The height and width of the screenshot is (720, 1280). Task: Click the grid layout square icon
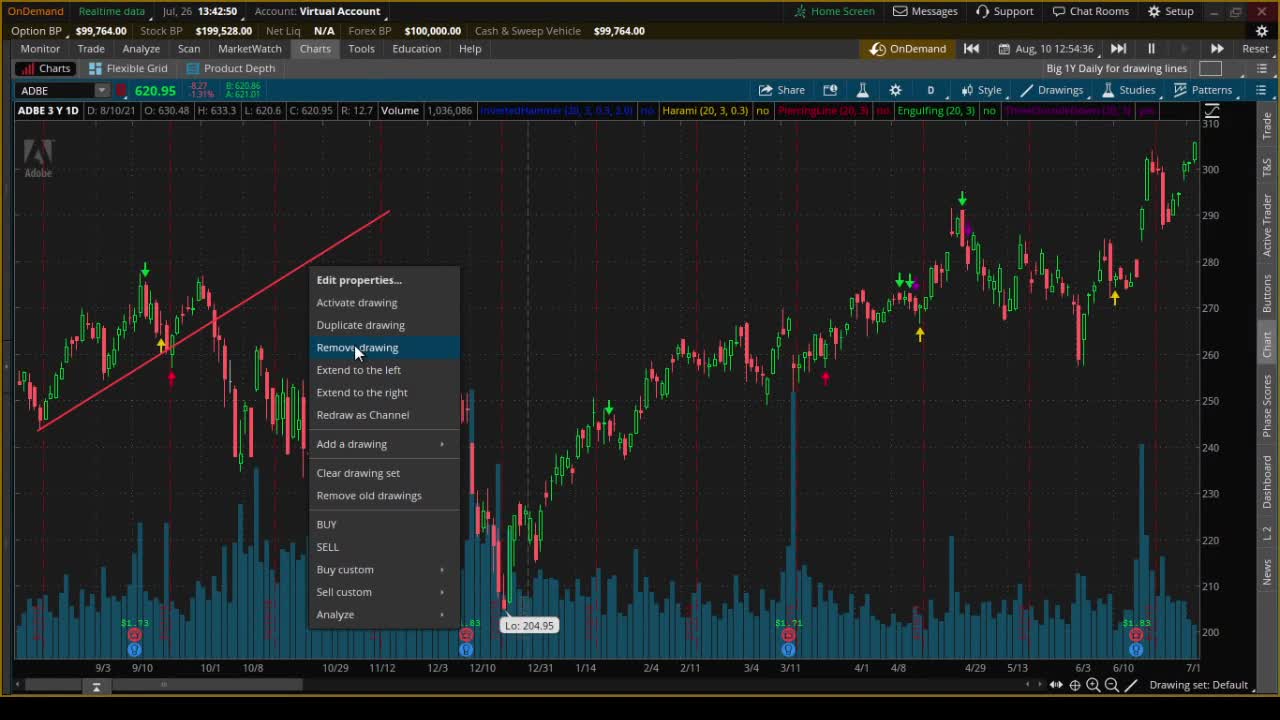1210,68
